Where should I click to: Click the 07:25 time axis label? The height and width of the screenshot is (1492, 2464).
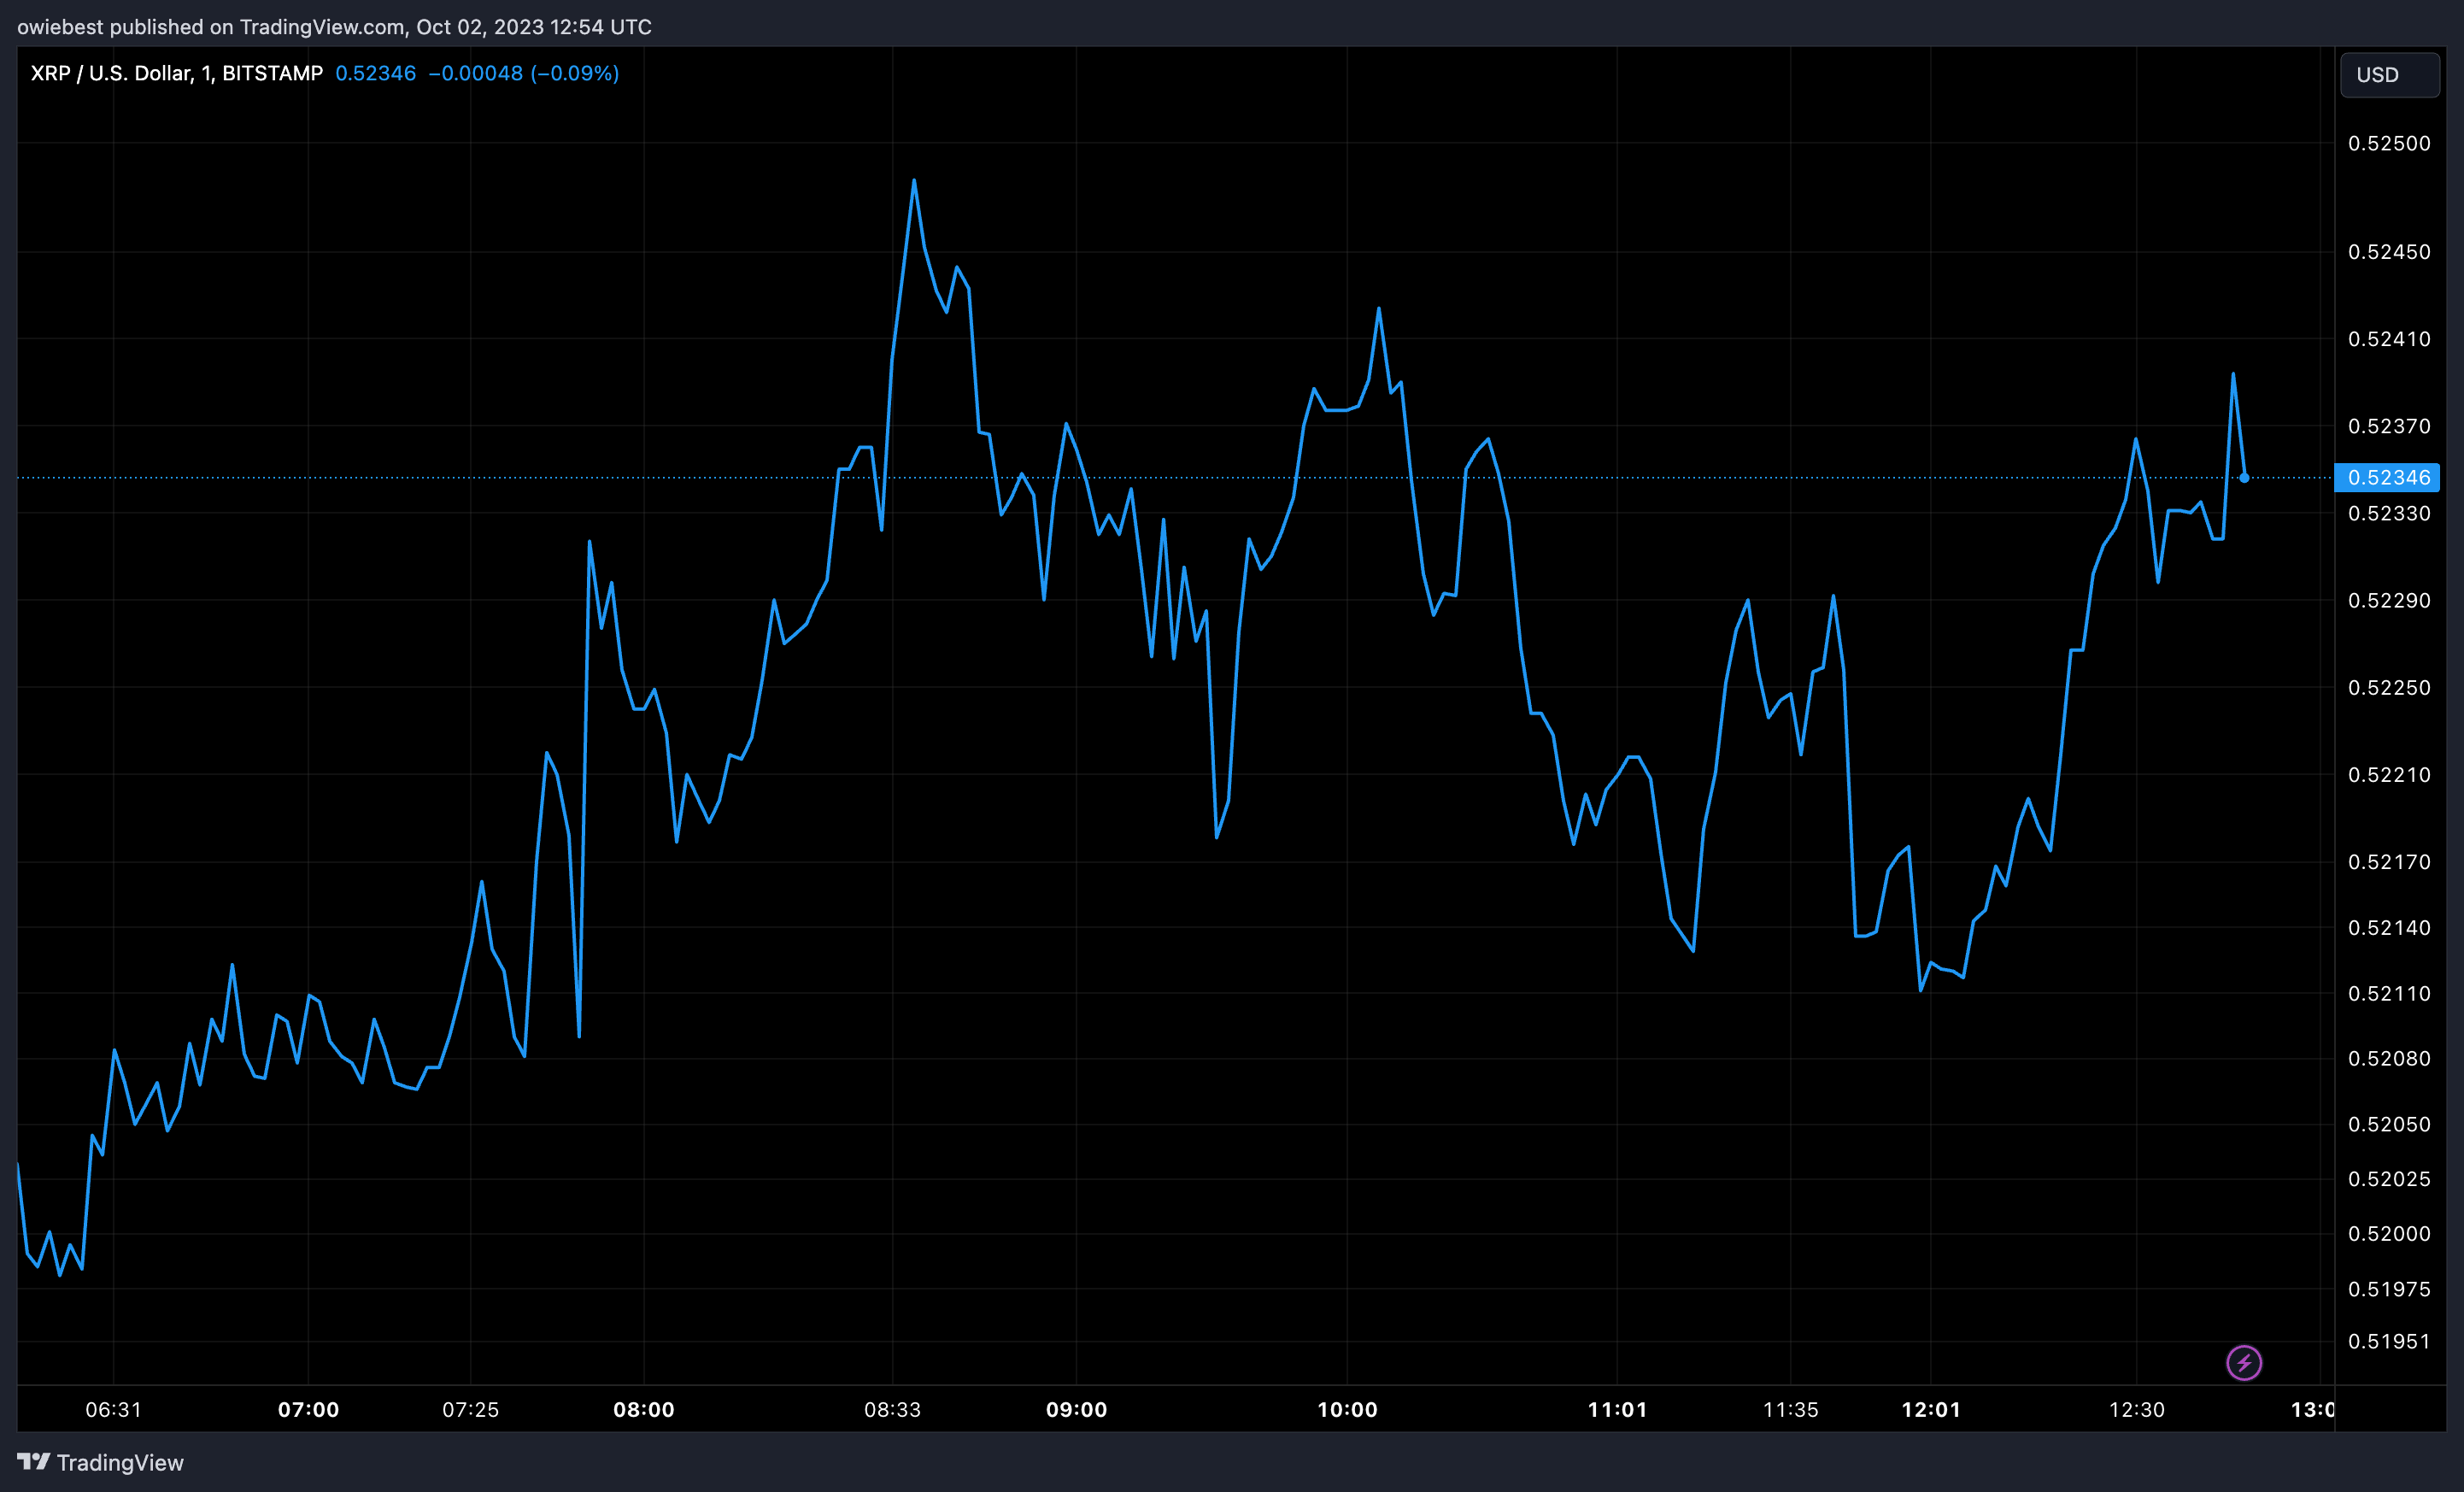(x=470, y=1409)
